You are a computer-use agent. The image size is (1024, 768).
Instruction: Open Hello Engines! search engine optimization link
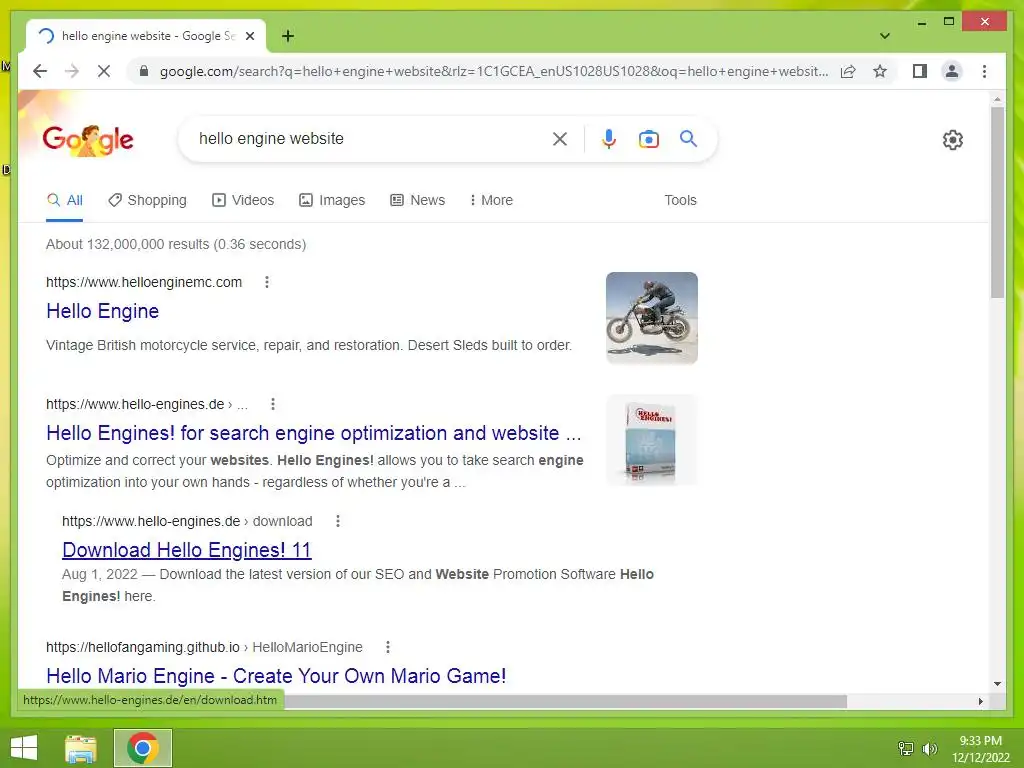(x=313, y=433)
